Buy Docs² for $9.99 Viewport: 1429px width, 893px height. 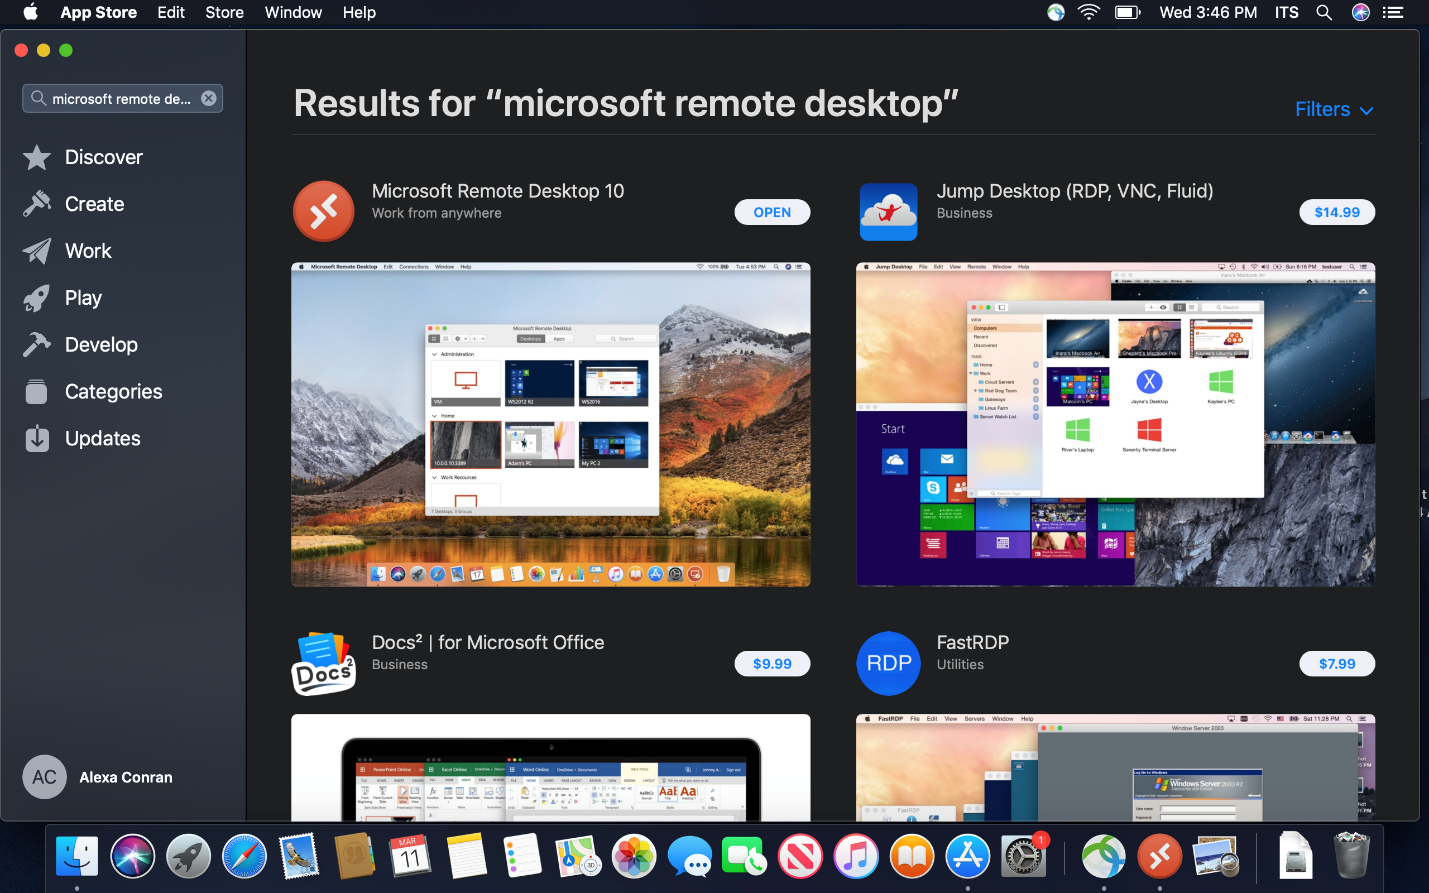pos(772,663)
